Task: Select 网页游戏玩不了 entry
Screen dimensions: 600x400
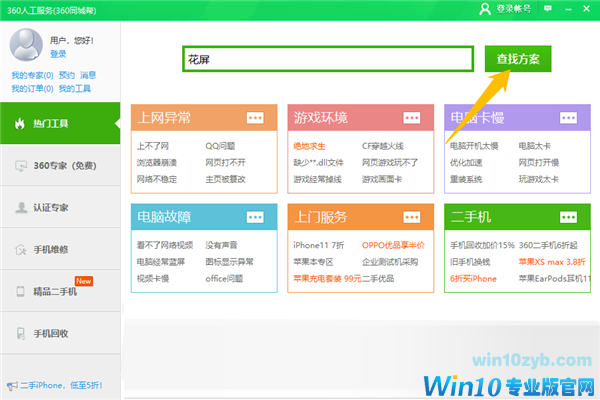Action: [x=390, y=163]
